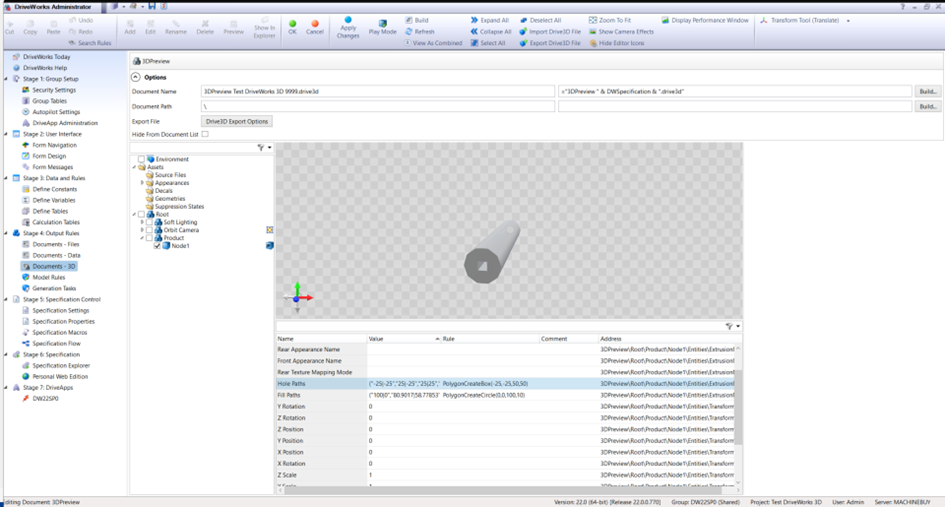The width and height of the screenshot is (945, 507).
Task: Click Build button for Document Path
Action: coord(927,106)
